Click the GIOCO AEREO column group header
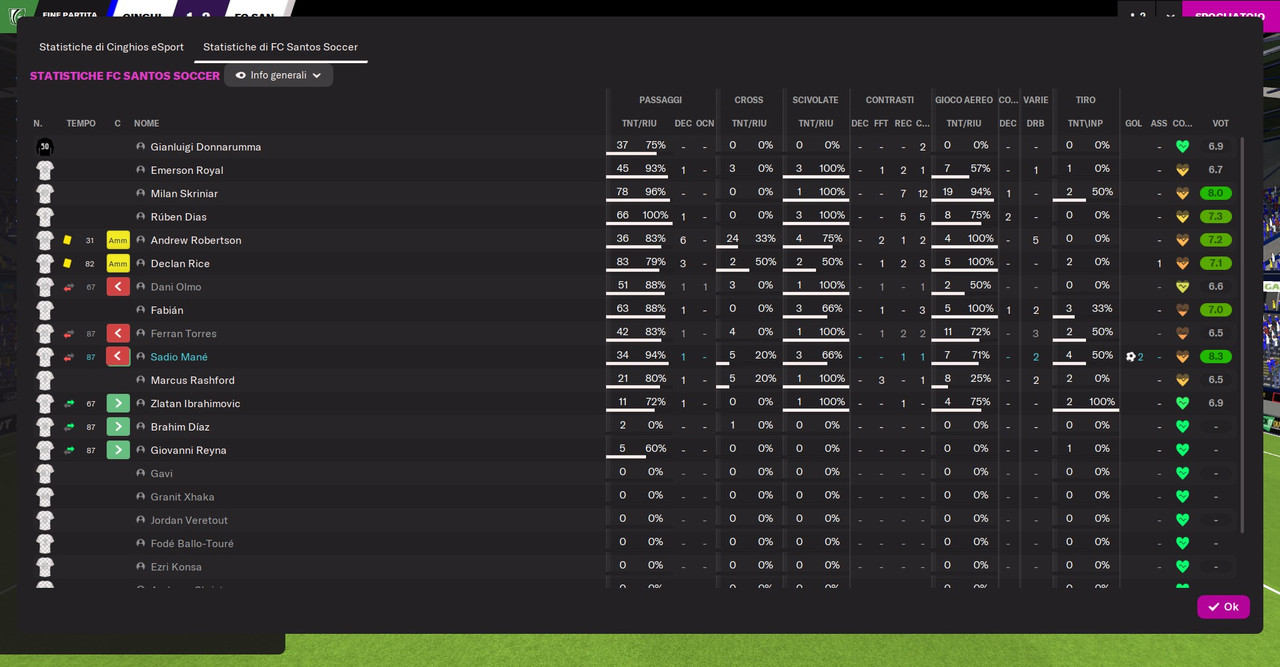The height and width of the screenshot is (667, 1280). [964, 100]
